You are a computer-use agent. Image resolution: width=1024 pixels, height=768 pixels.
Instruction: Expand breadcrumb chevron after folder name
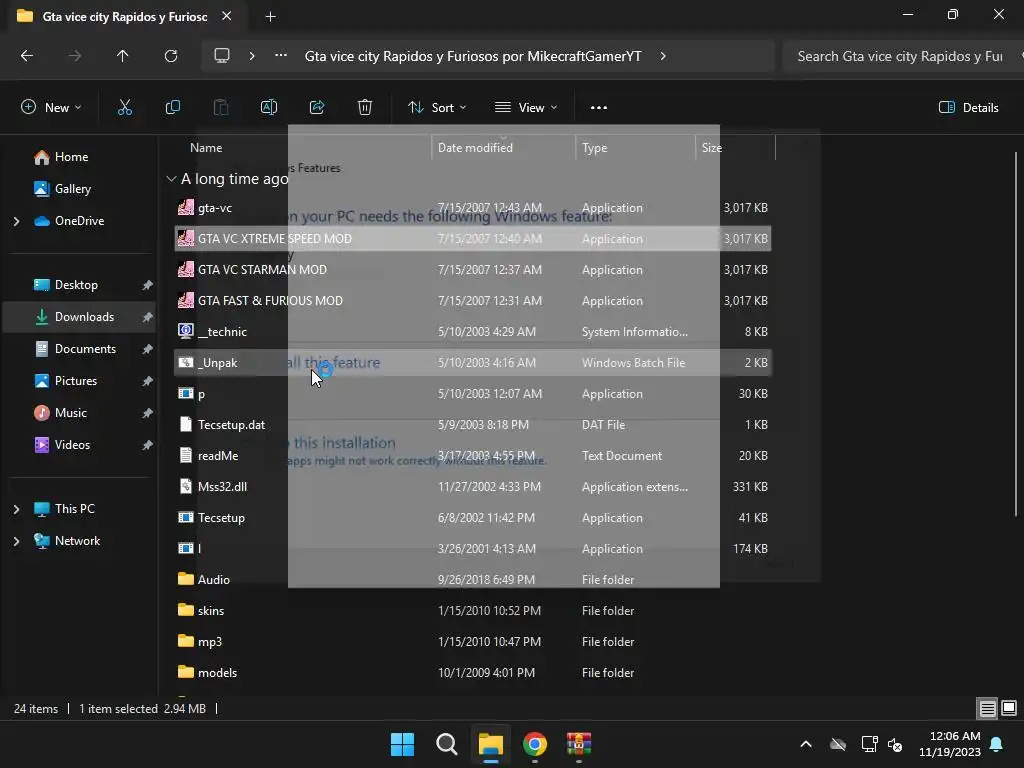coord(663,56)
